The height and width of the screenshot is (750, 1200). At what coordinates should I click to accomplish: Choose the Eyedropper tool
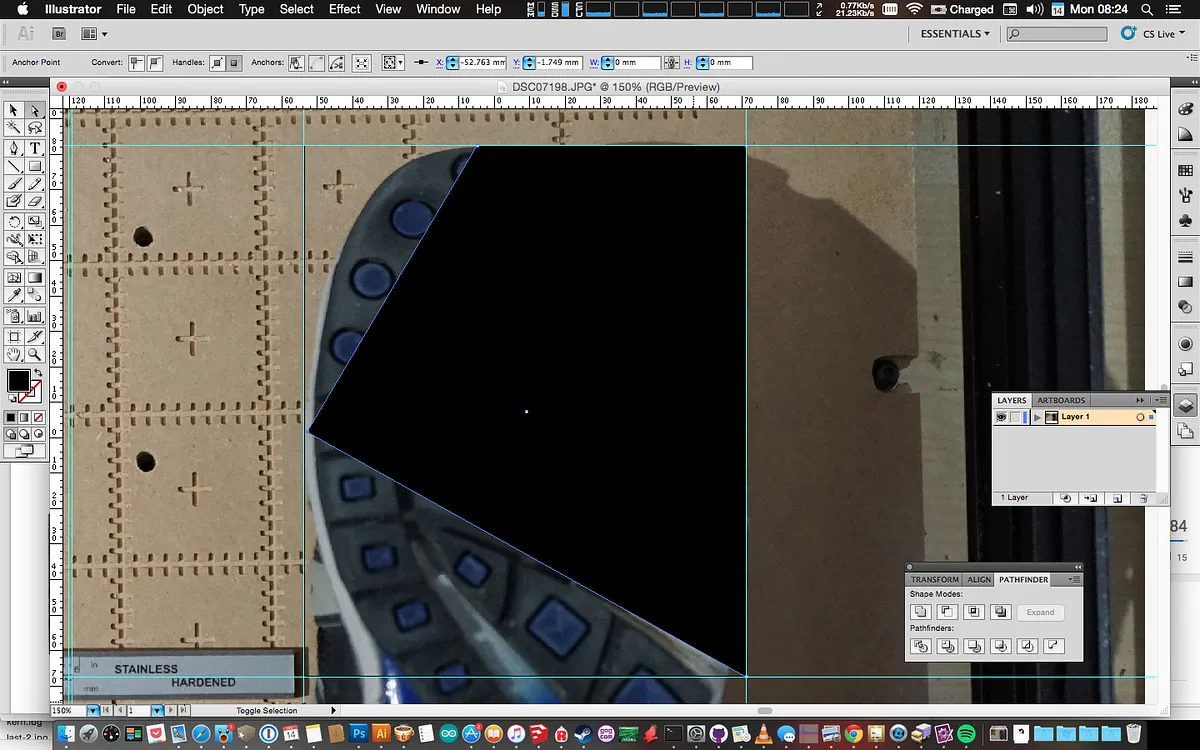14,296
